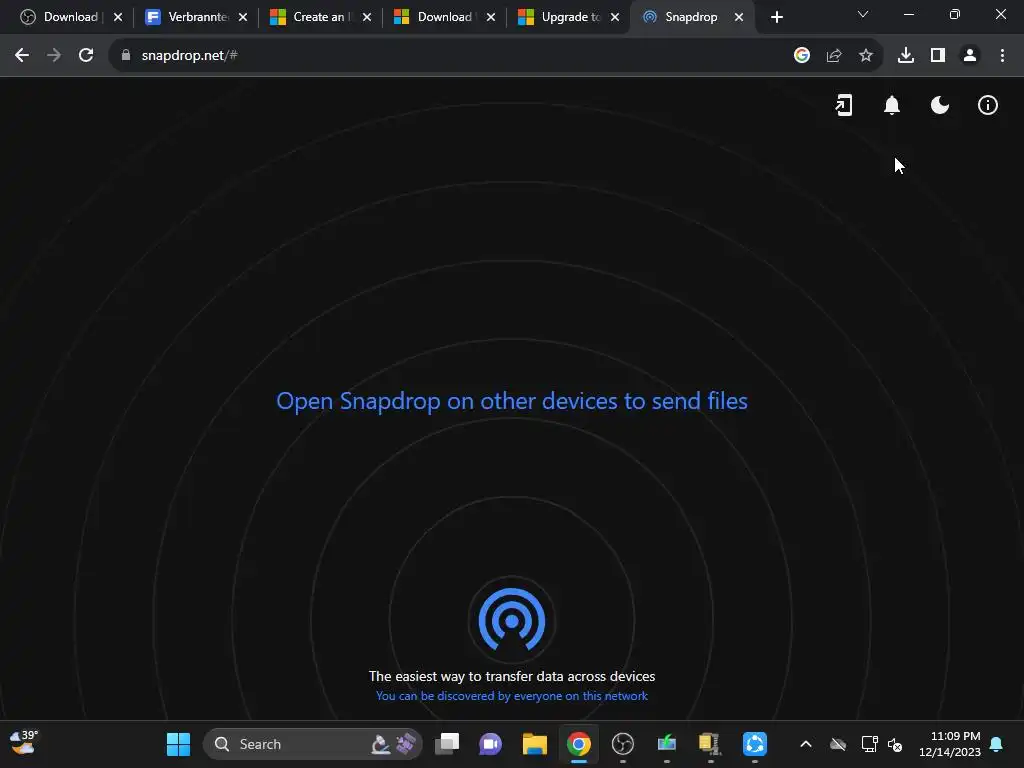Close the Snapdrop tab

pos(739,17)
